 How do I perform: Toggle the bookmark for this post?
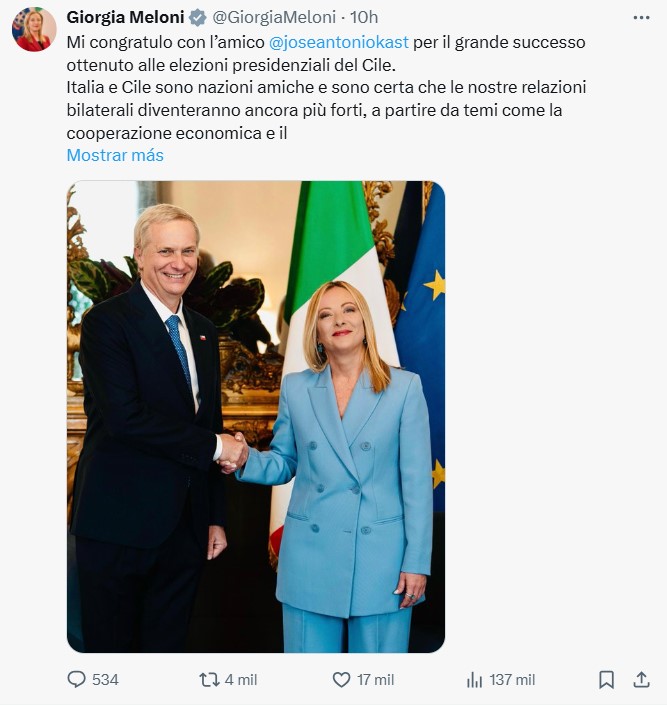[x=606, y=679]
